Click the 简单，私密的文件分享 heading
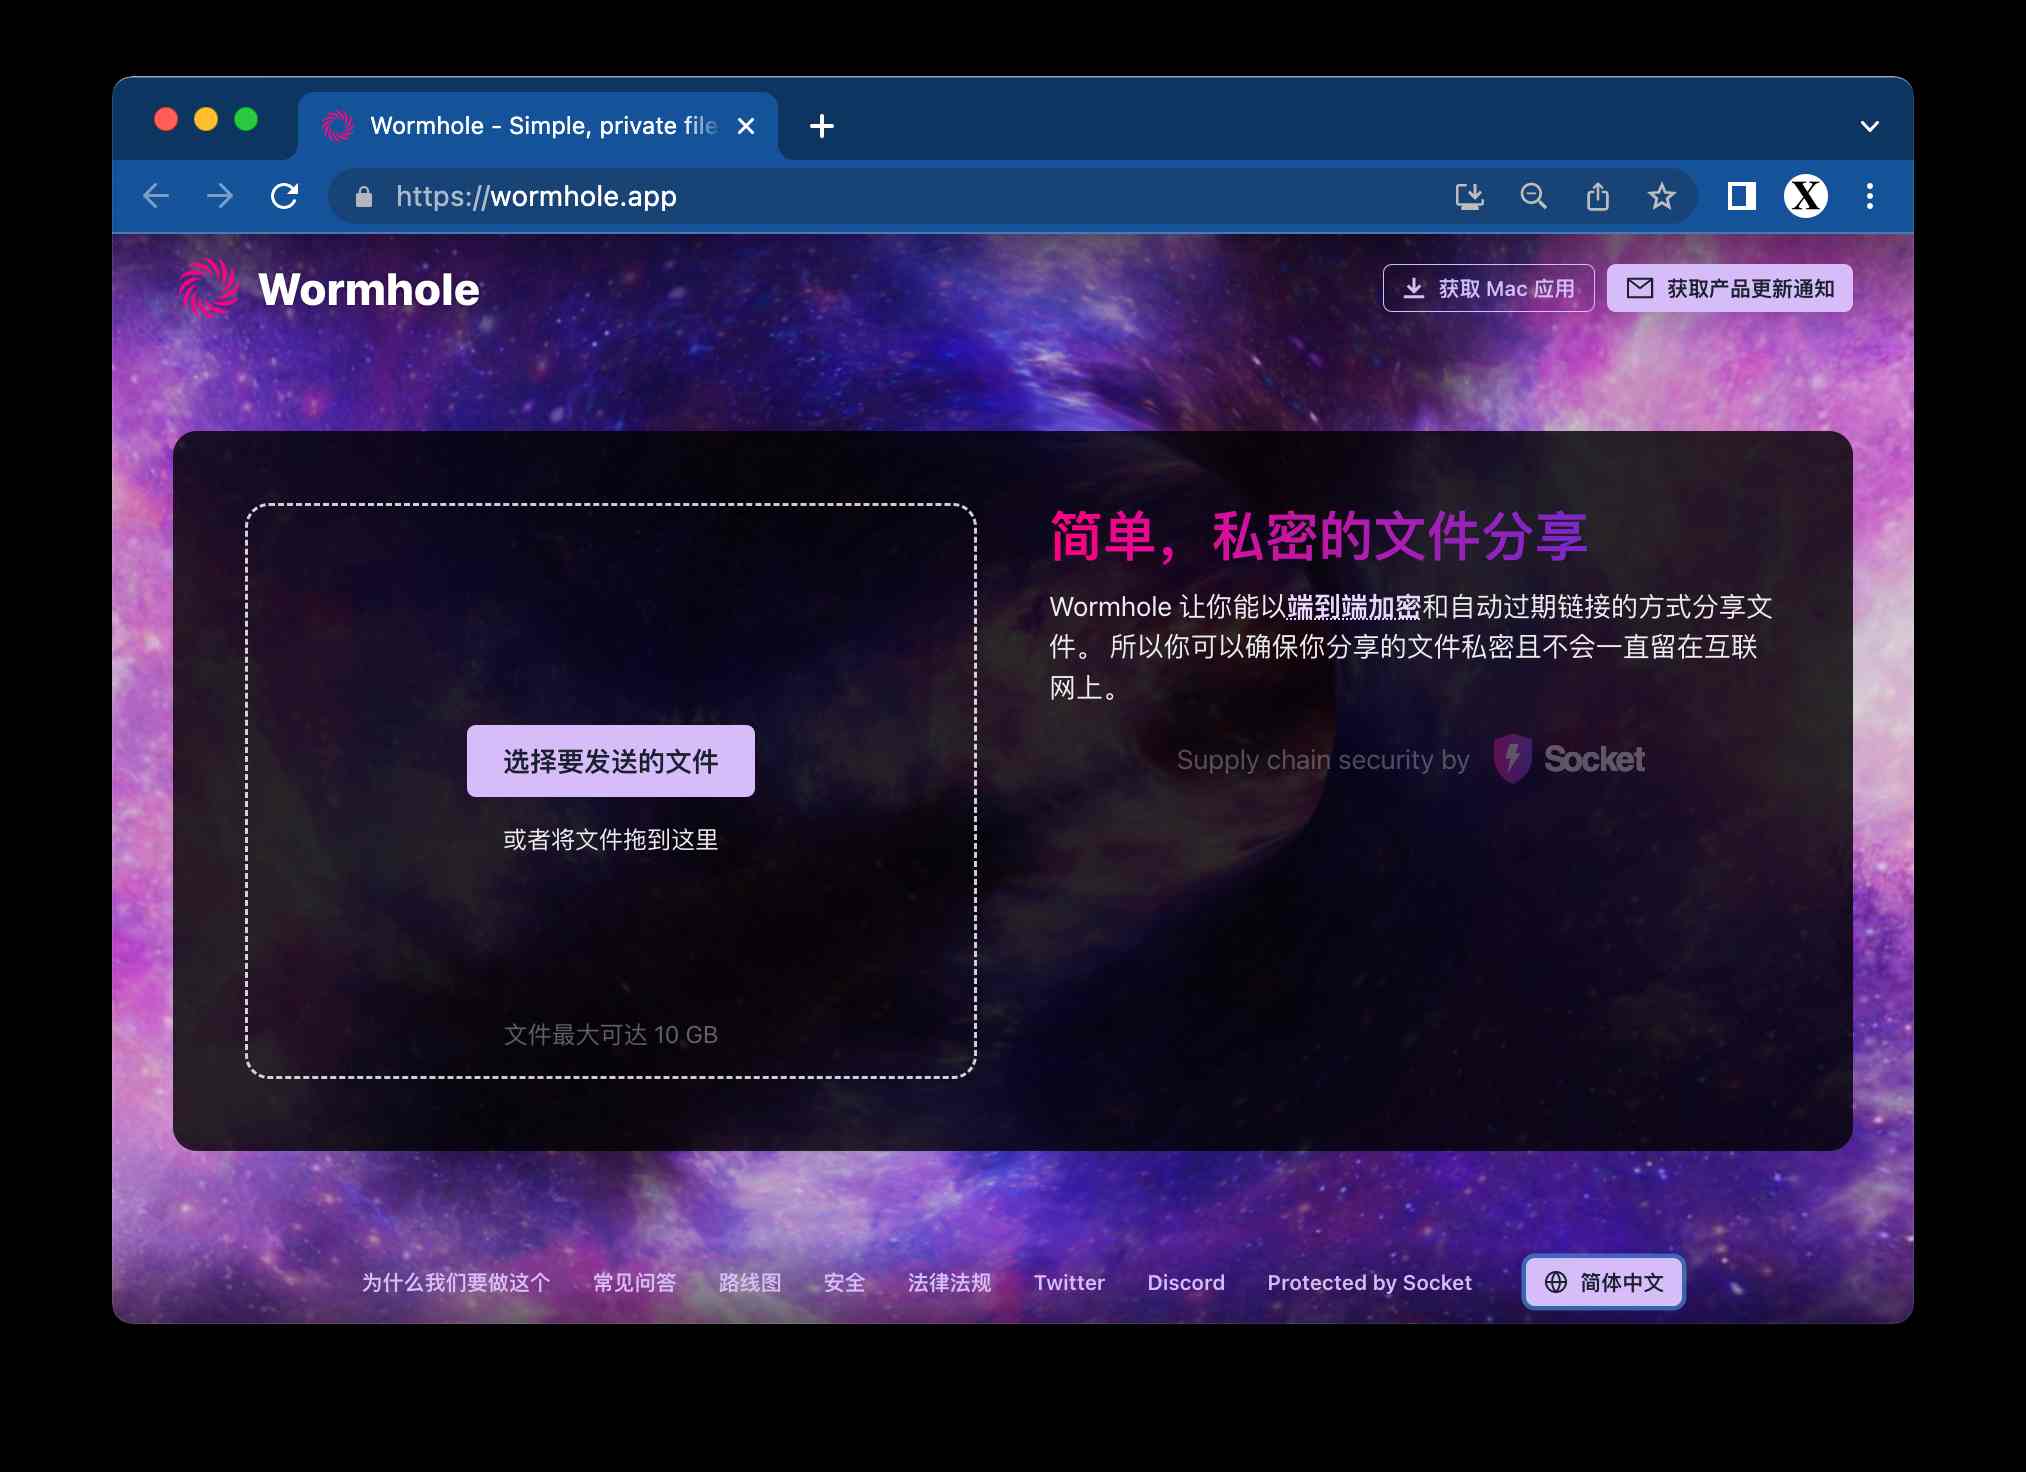2026x1472 pixels. (1318, 536)
